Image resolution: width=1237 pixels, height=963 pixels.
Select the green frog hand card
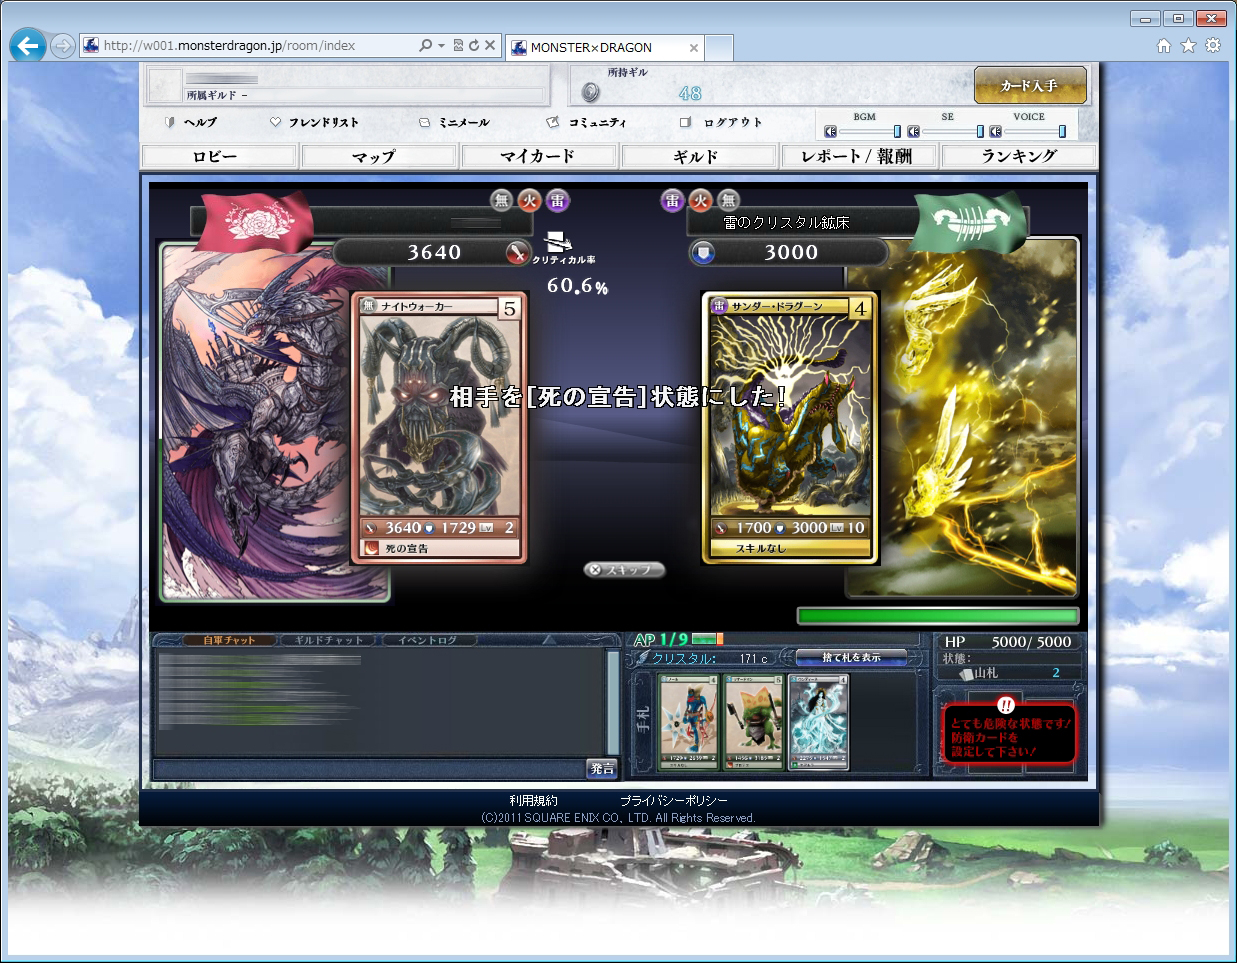pos(754,722)
